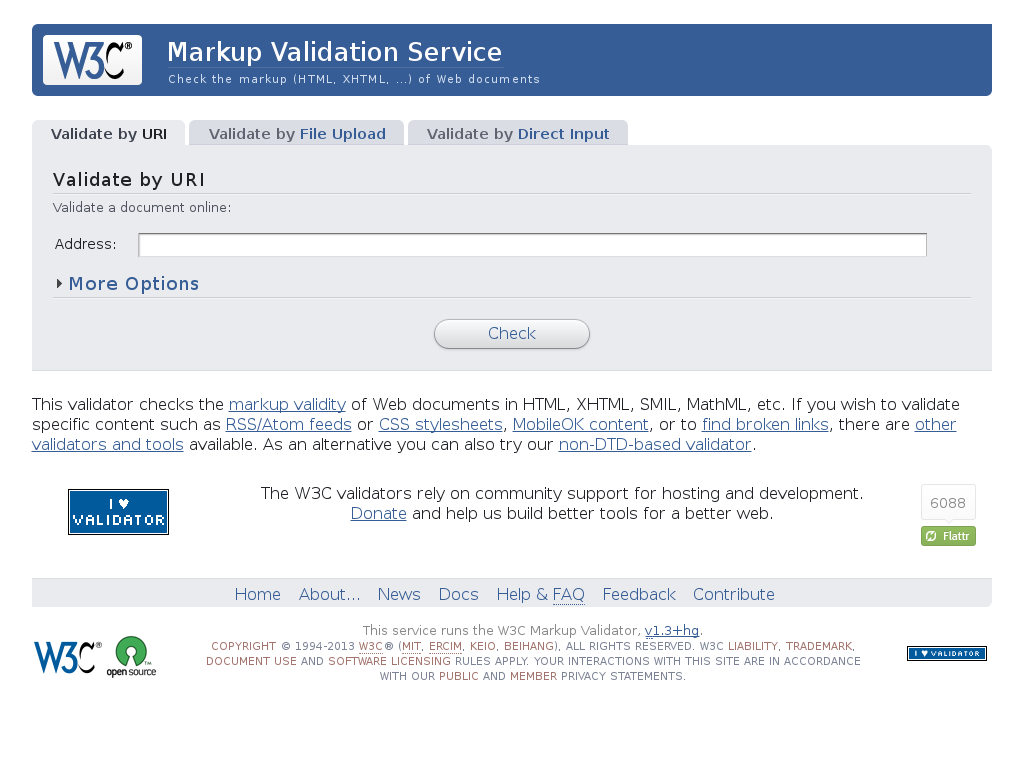Open the v1.3+hg version link
Viewport: 1024px width, 768px height.
coord(671,630)
